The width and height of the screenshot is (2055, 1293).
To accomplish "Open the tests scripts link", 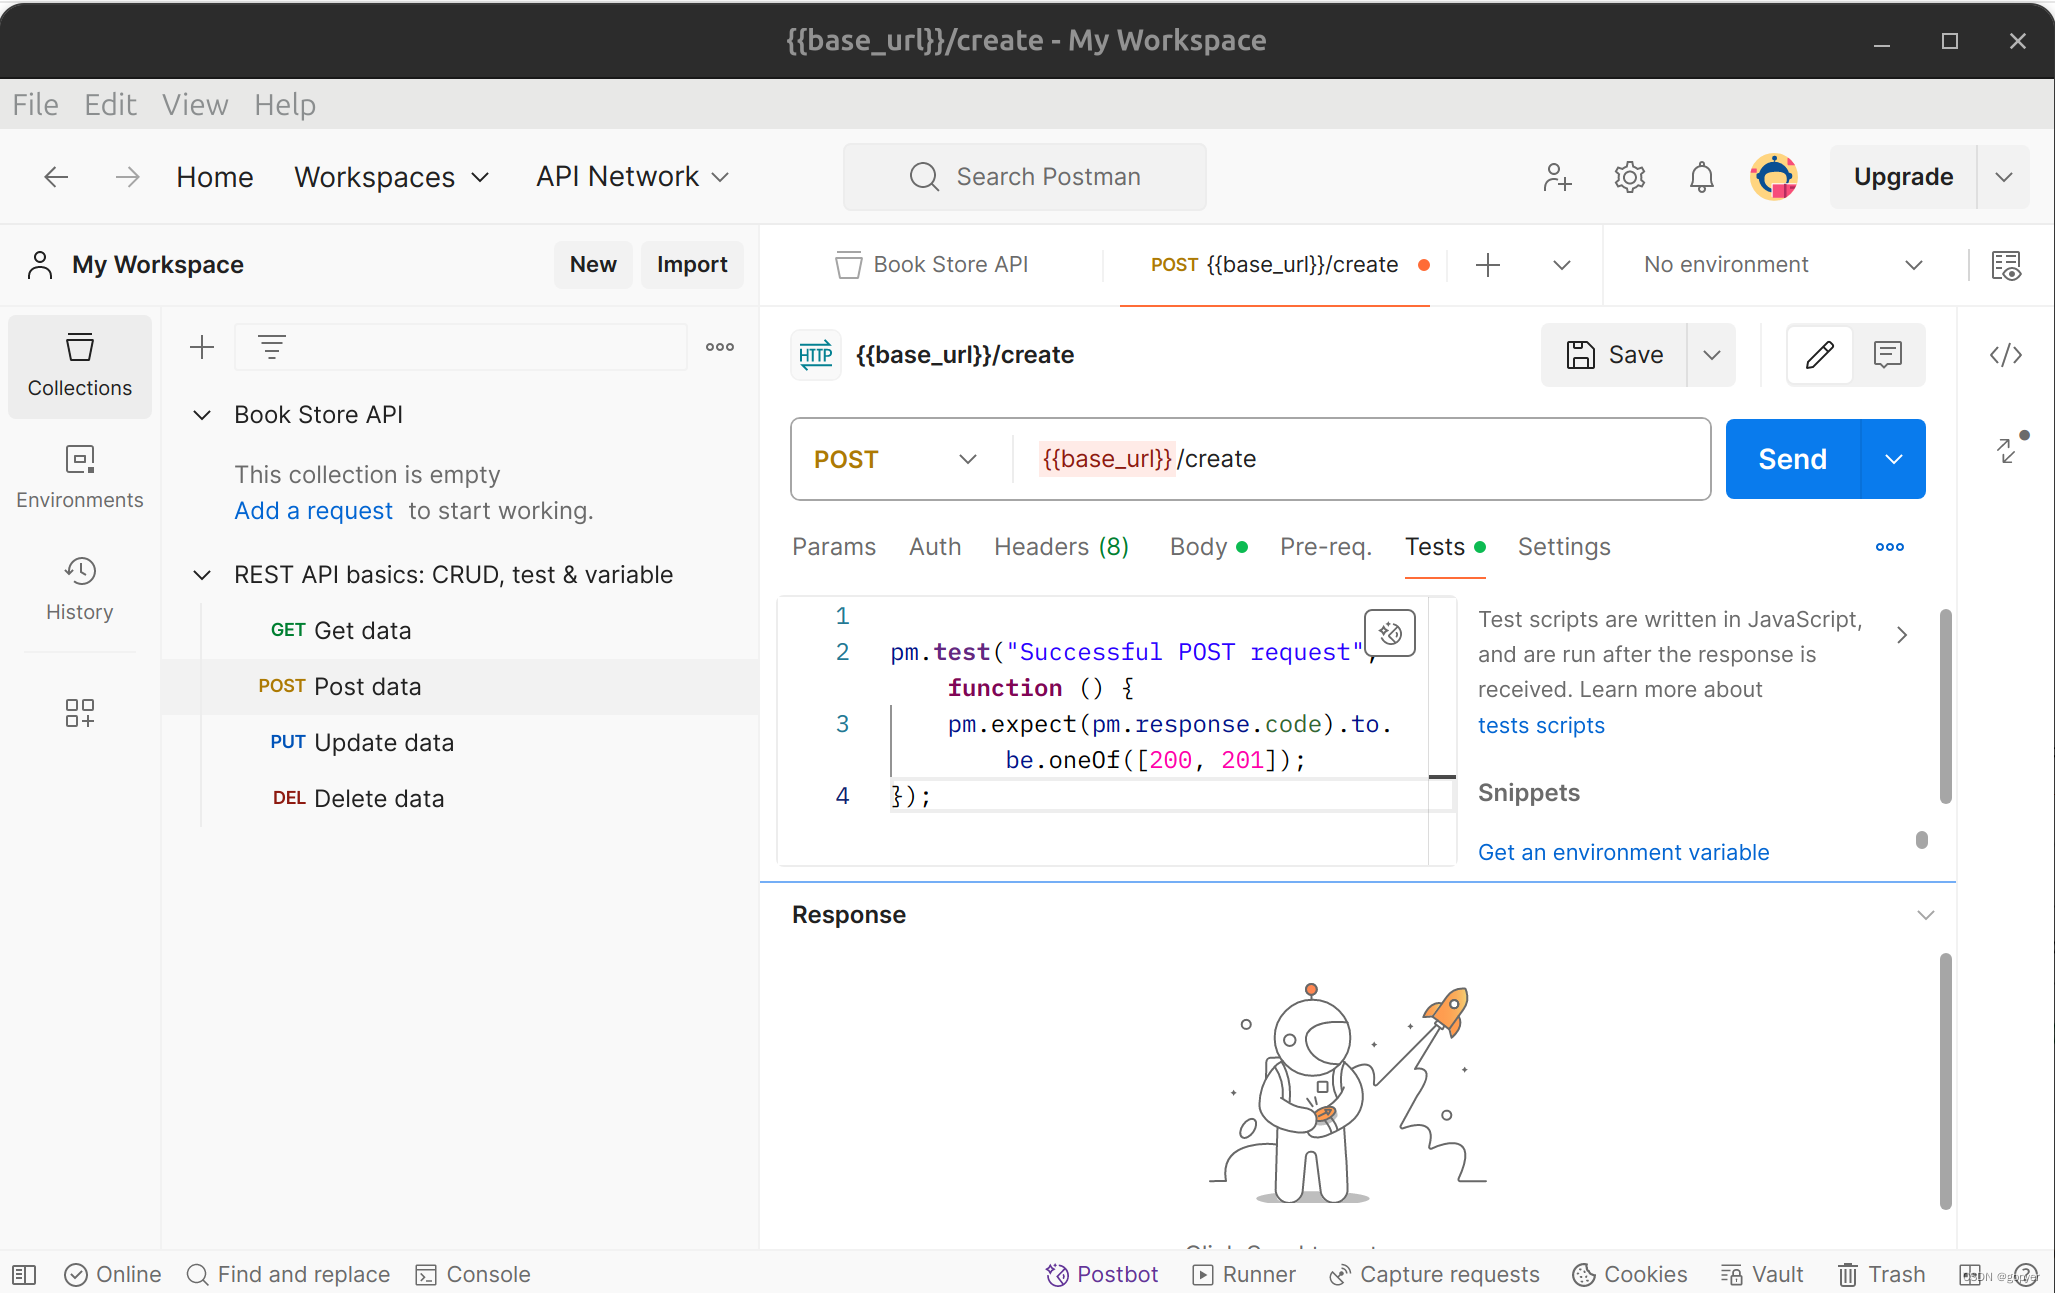I will click(x=1541, y=726).
